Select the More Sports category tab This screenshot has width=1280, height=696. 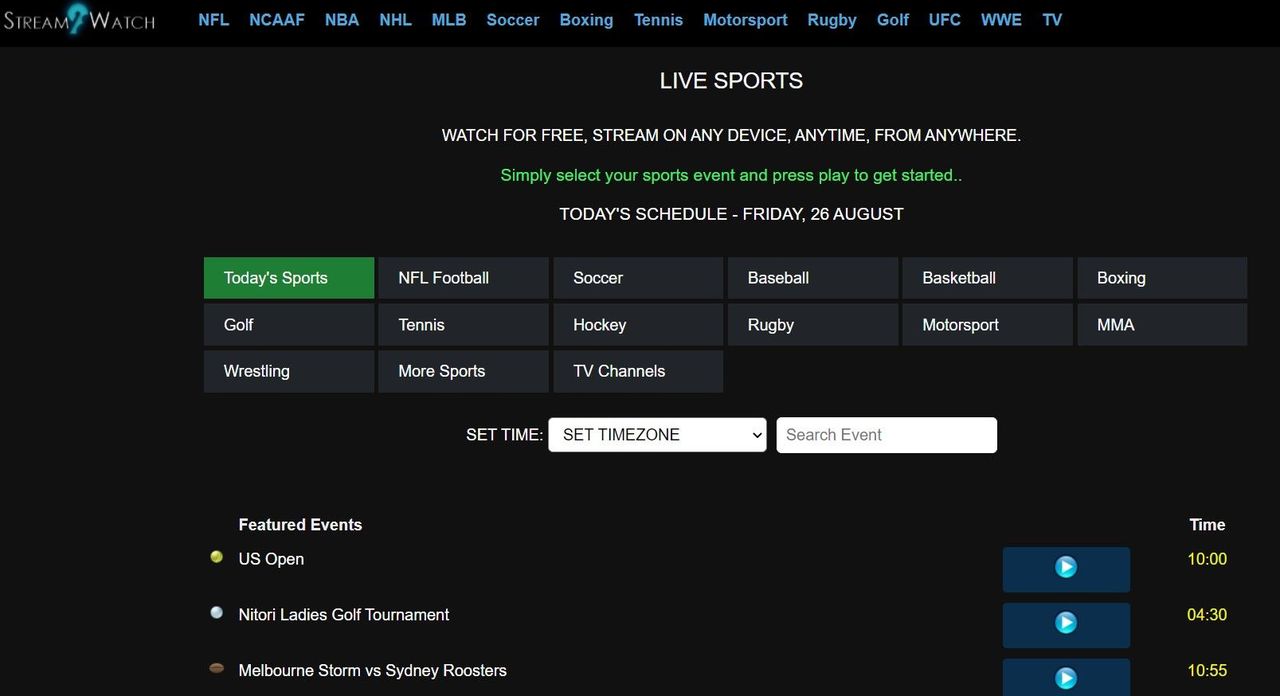tap(463, 371)
